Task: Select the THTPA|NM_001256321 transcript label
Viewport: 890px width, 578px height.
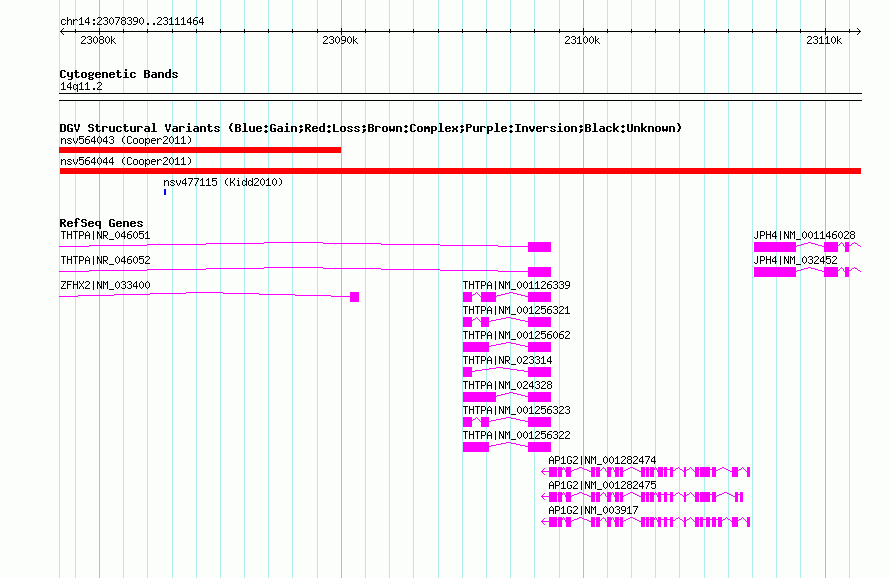Action: coord(517,310)
